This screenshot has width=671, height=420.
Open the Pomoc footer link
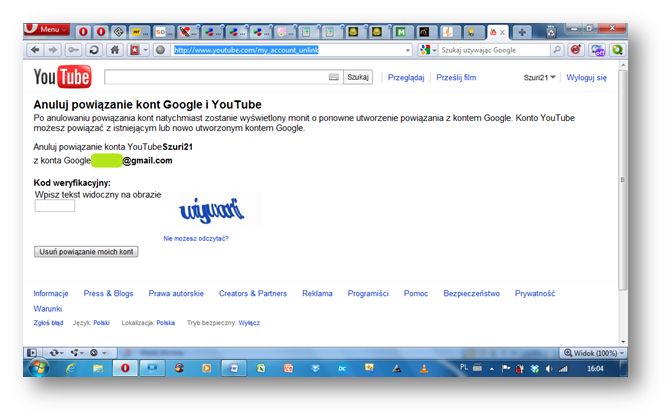point(416,293)
